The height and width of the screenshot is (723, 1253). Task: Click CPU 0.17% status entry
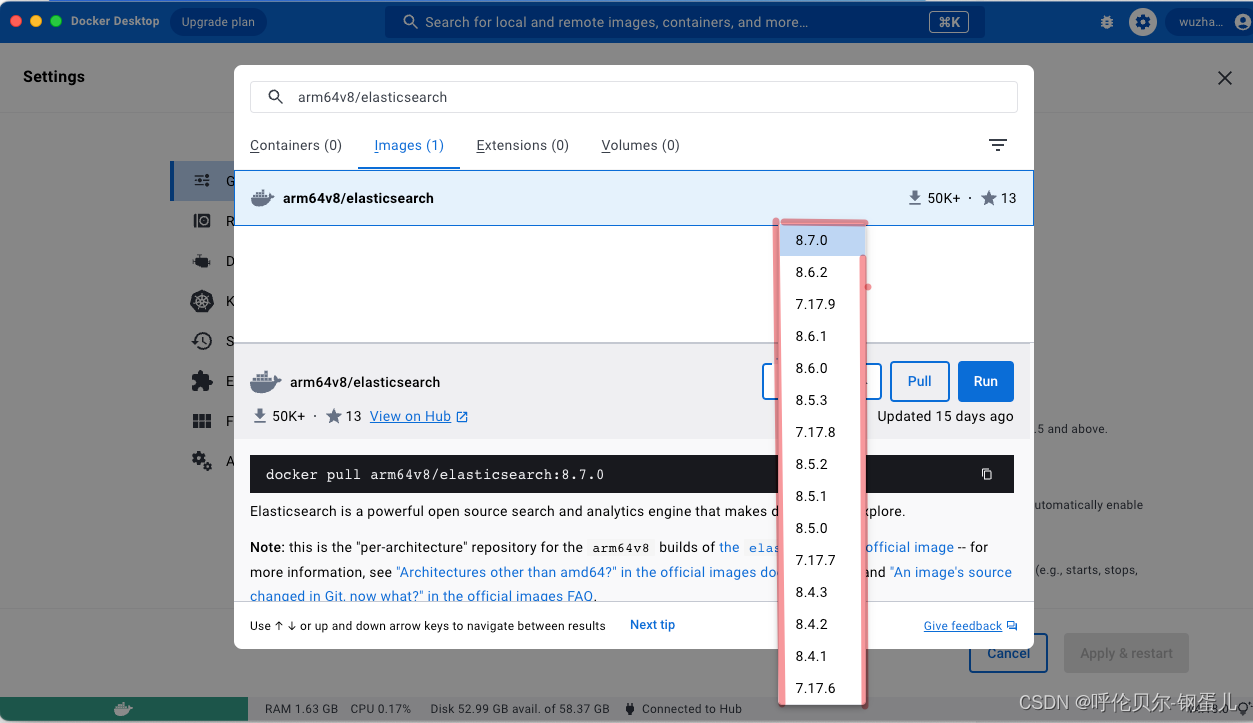point(381,709)
